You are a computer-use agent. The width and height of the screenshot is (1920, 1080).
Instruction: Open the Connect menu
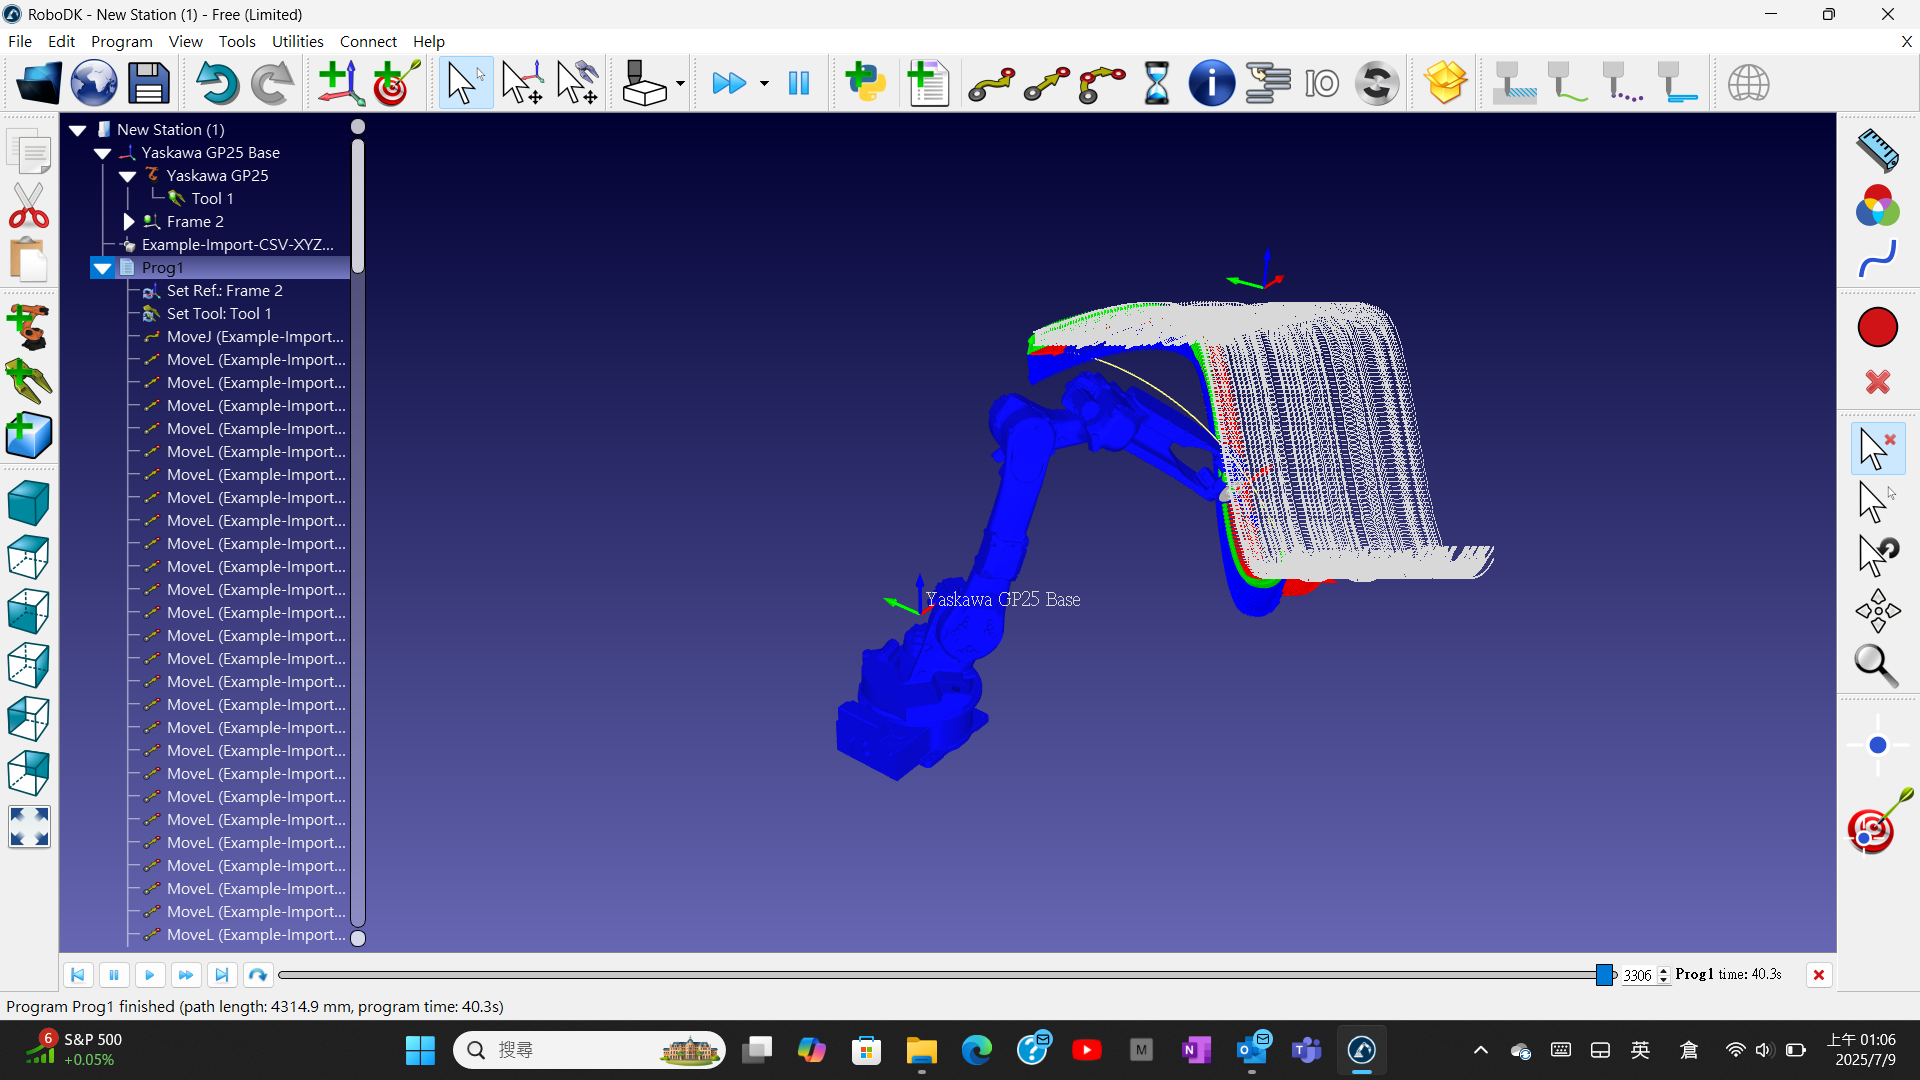click(x=368, y=41)
